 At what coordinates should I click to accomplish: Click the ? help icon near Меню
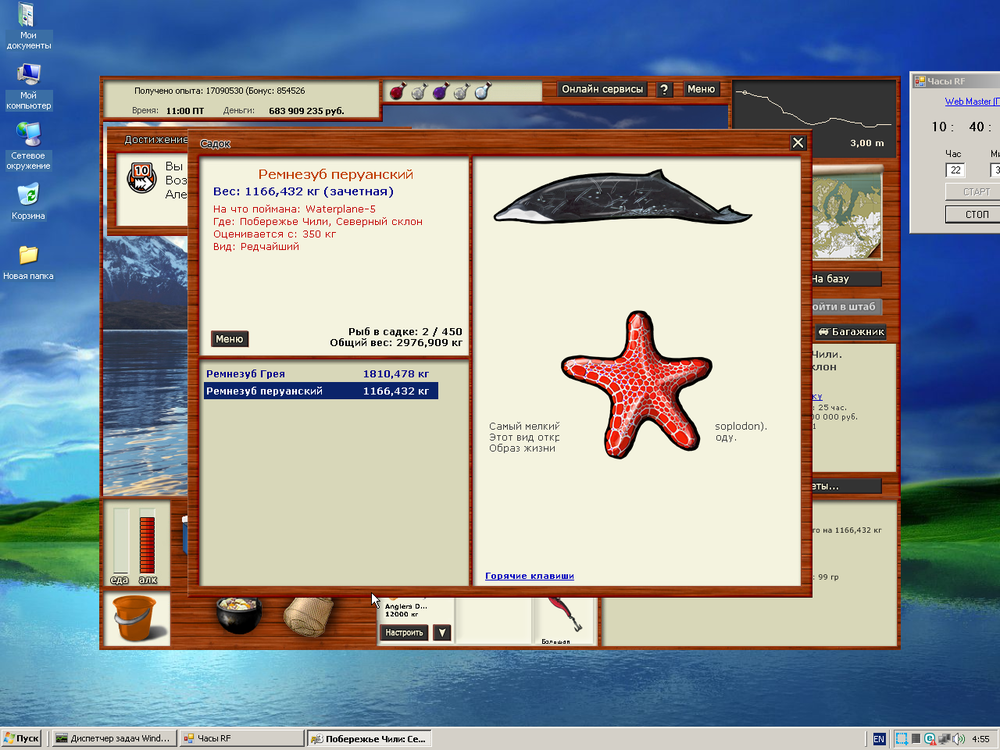click(663, 89)
